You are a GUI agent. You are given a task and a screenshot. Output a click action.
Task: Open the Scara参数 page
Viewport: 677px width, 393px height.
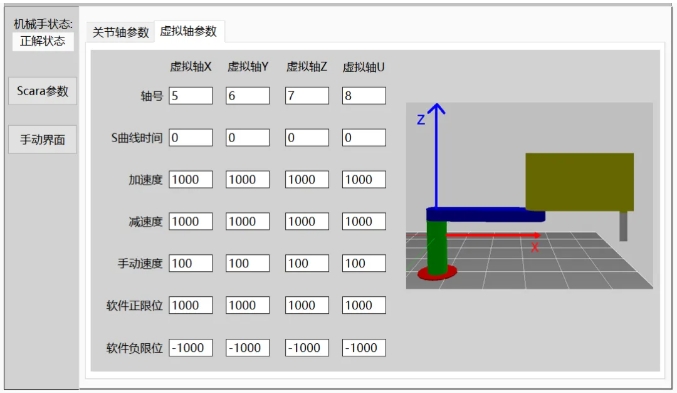43,91
